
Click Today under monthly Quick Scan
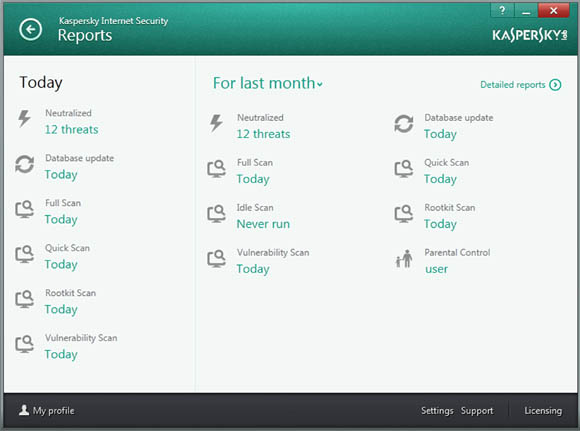pyautogui.click(x=440, y=179)
